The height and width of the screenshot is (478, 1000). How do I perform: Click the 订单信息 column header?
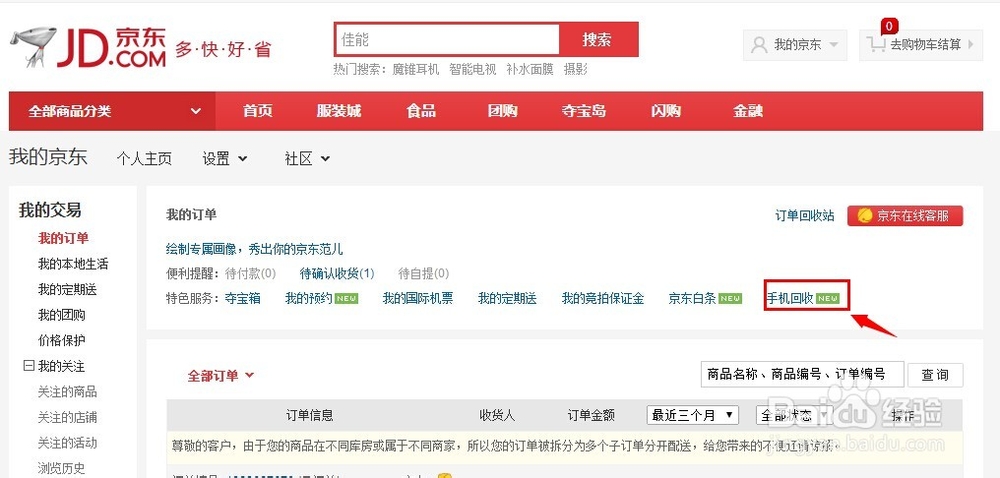[x=309, y=416]
